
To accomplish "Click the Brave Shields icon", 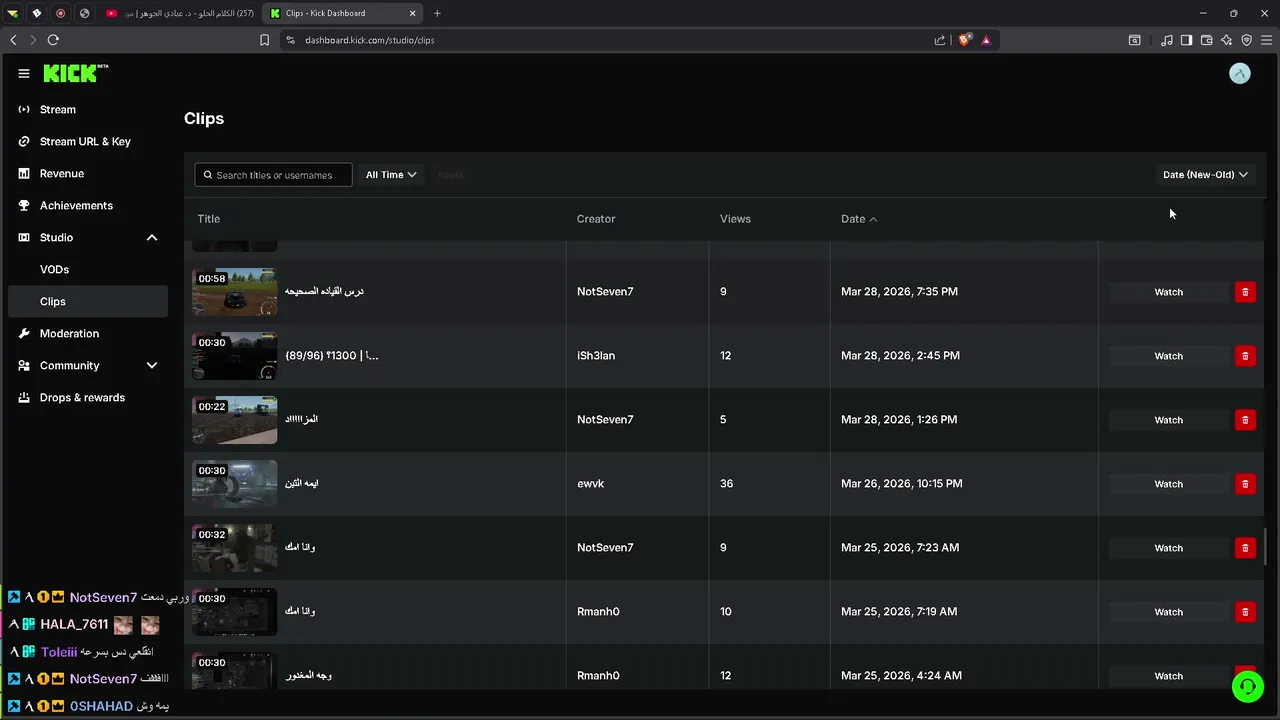I will click(964, 40).
